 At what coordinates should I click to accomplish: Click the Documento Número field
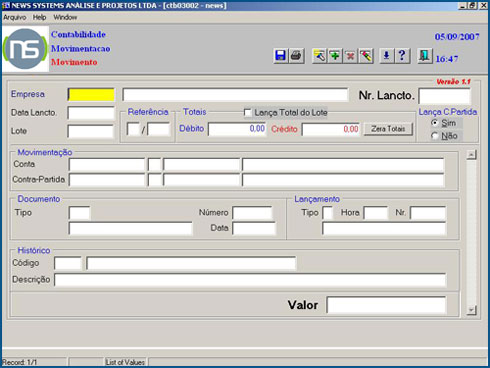click(253, 213)
